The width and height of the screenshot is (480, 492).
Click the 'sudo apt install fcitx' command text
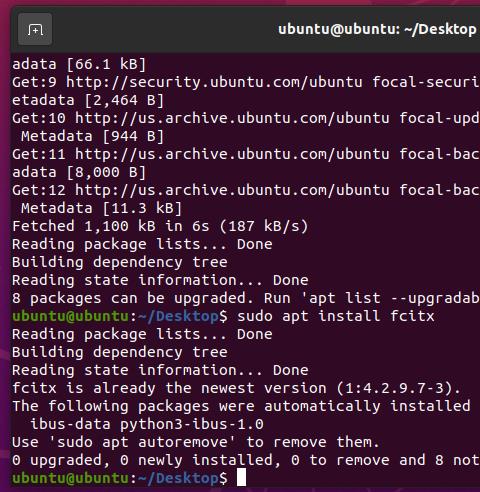point(336,316)
